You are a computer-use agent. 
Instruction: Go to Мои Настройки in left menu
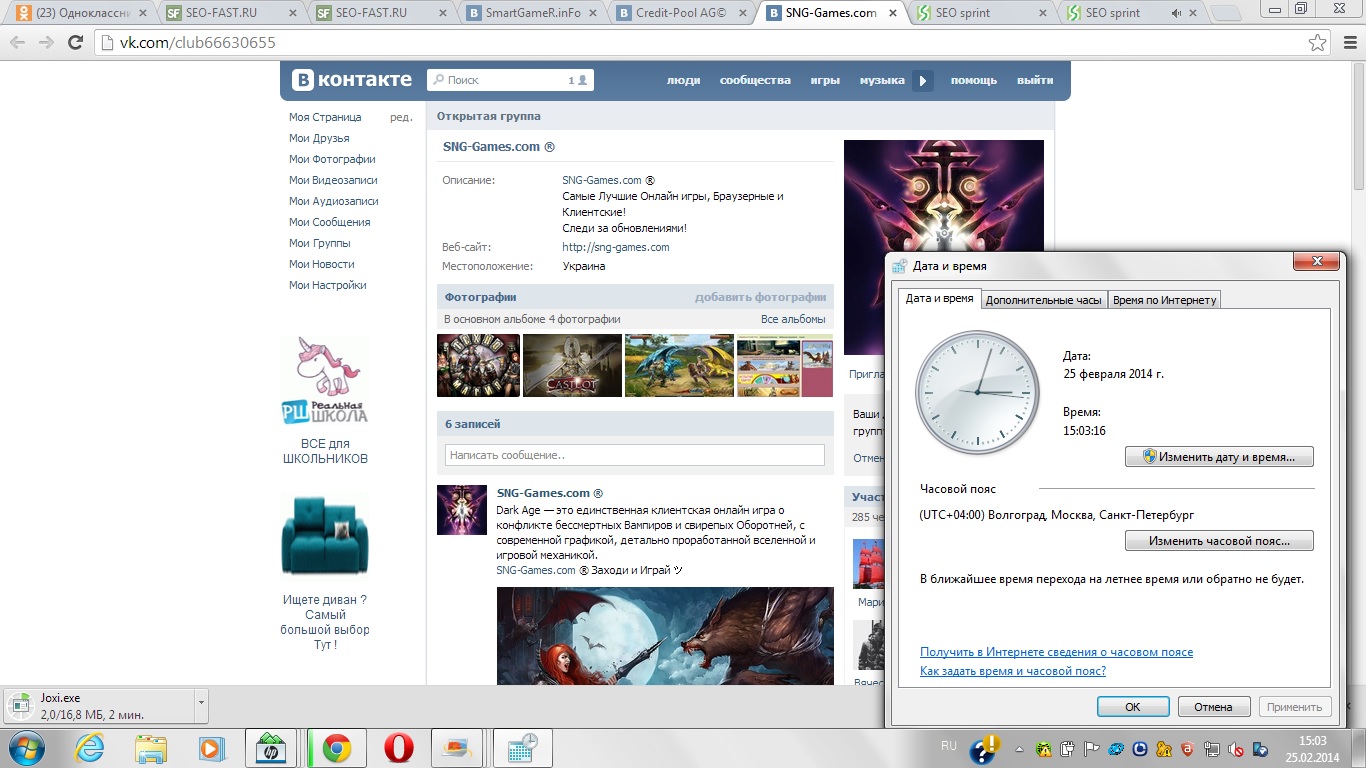tap(328, 285)
